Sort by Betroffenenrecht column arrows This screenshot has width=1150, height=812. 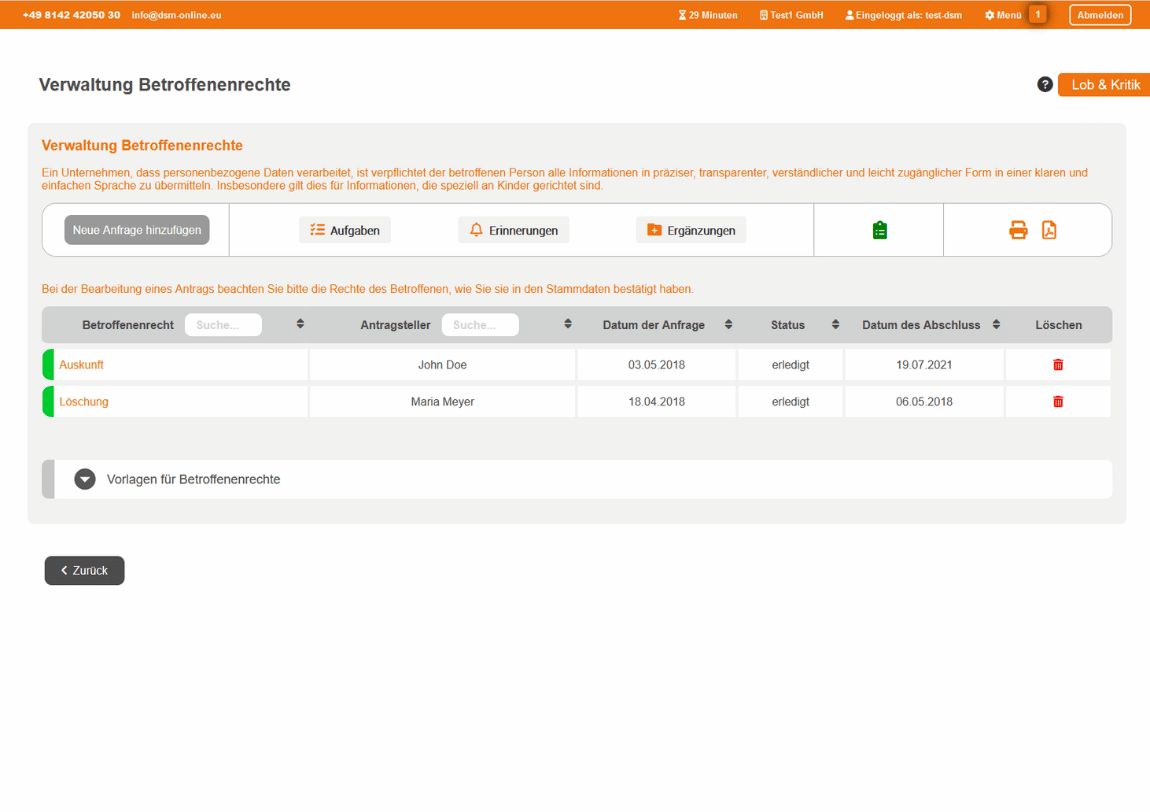click(300, 324)
